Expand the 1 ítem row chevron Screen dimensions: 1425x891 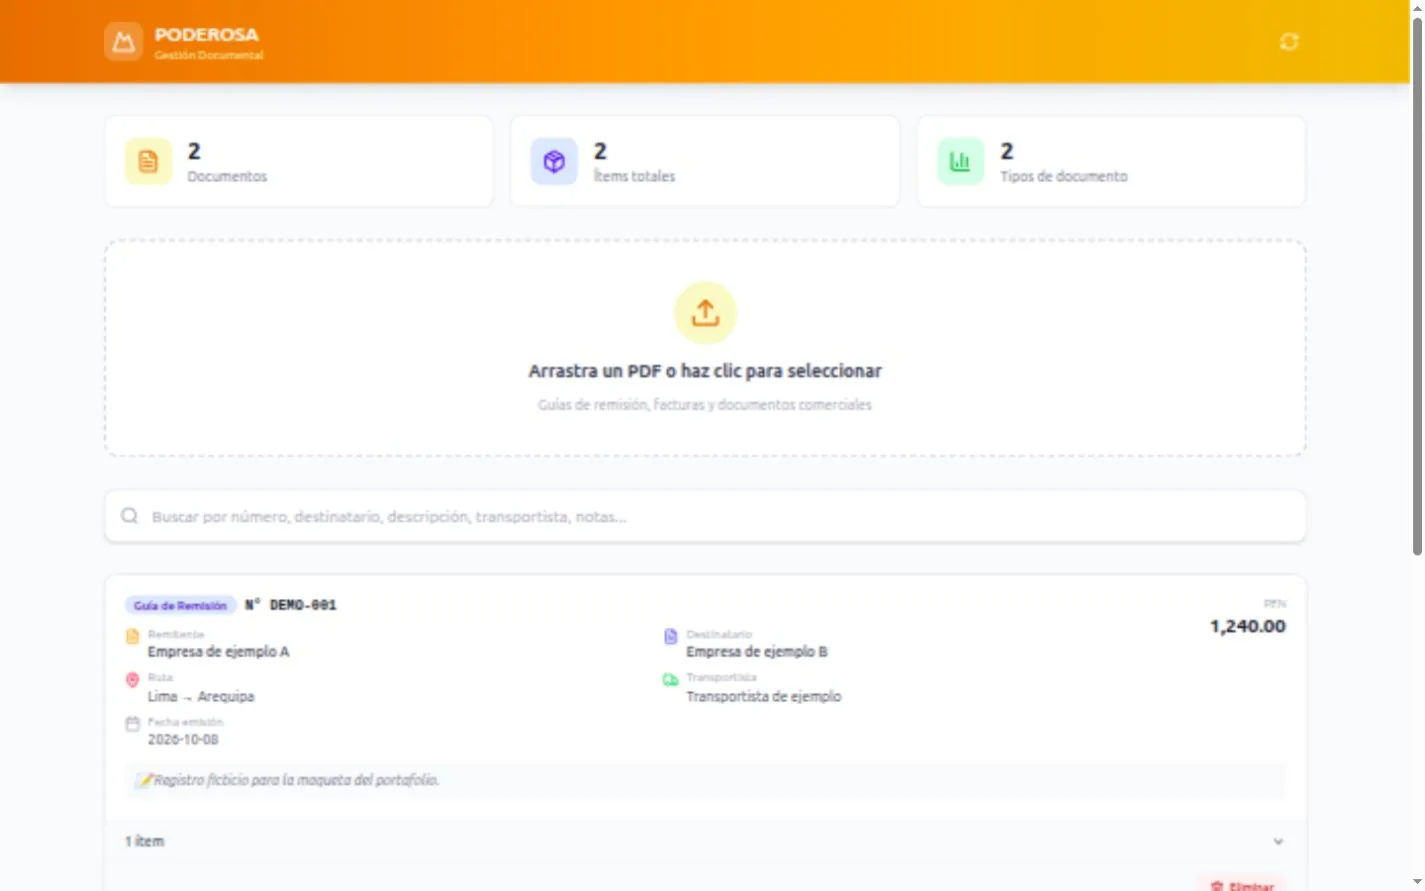pyautogui.click(x=1278, y=842)
